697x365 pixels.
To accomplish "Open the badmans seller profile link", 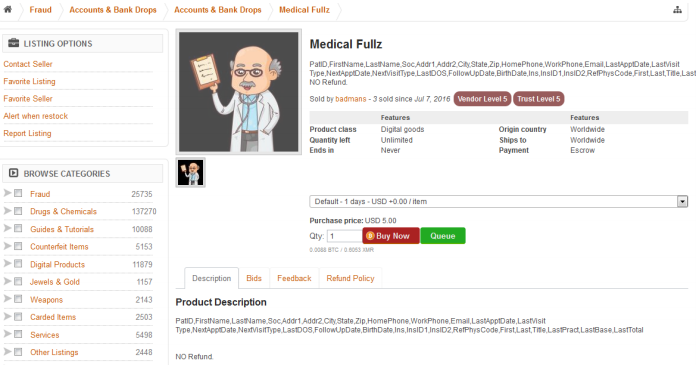I will coord(351,99).
